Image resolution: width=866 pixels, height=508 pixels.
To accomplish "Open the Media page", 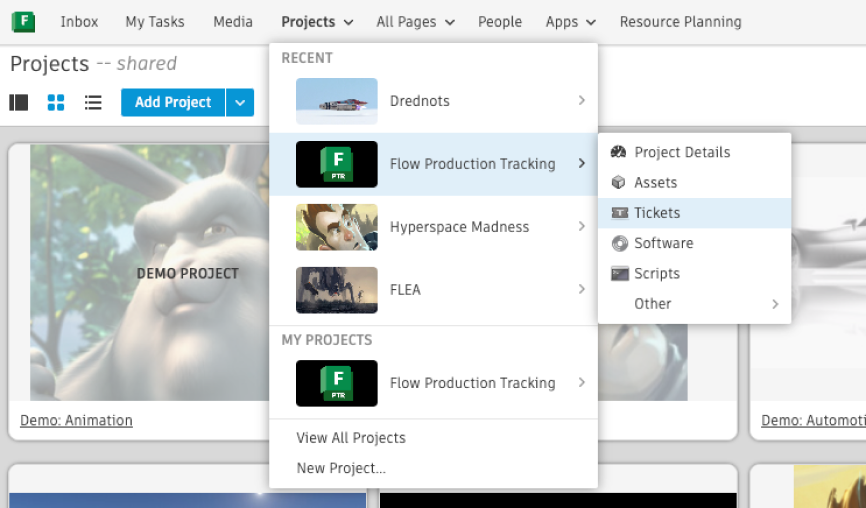I will coord(233,22).
